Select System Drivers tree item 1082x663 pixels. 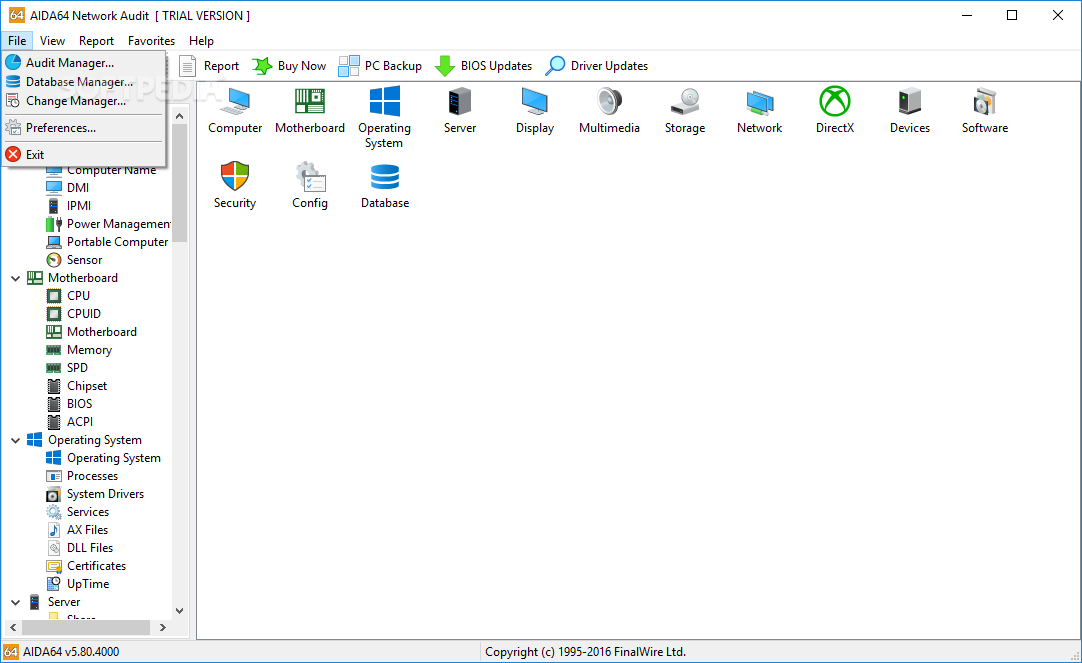tap(95, 494)
